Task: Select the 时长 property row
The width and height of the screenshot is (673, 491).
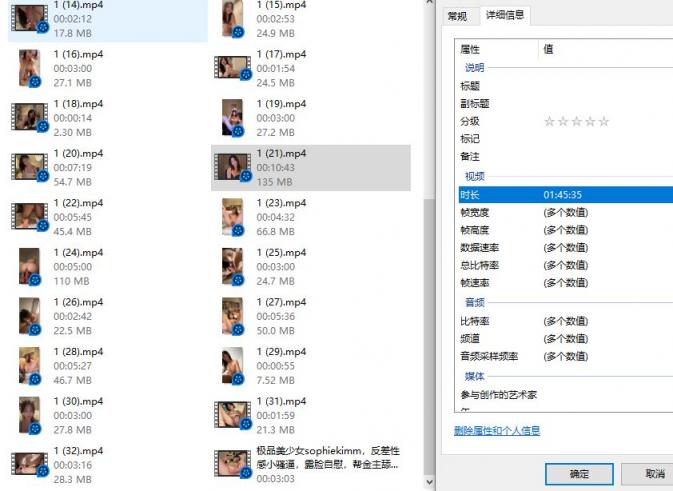Action: [560, 194]
